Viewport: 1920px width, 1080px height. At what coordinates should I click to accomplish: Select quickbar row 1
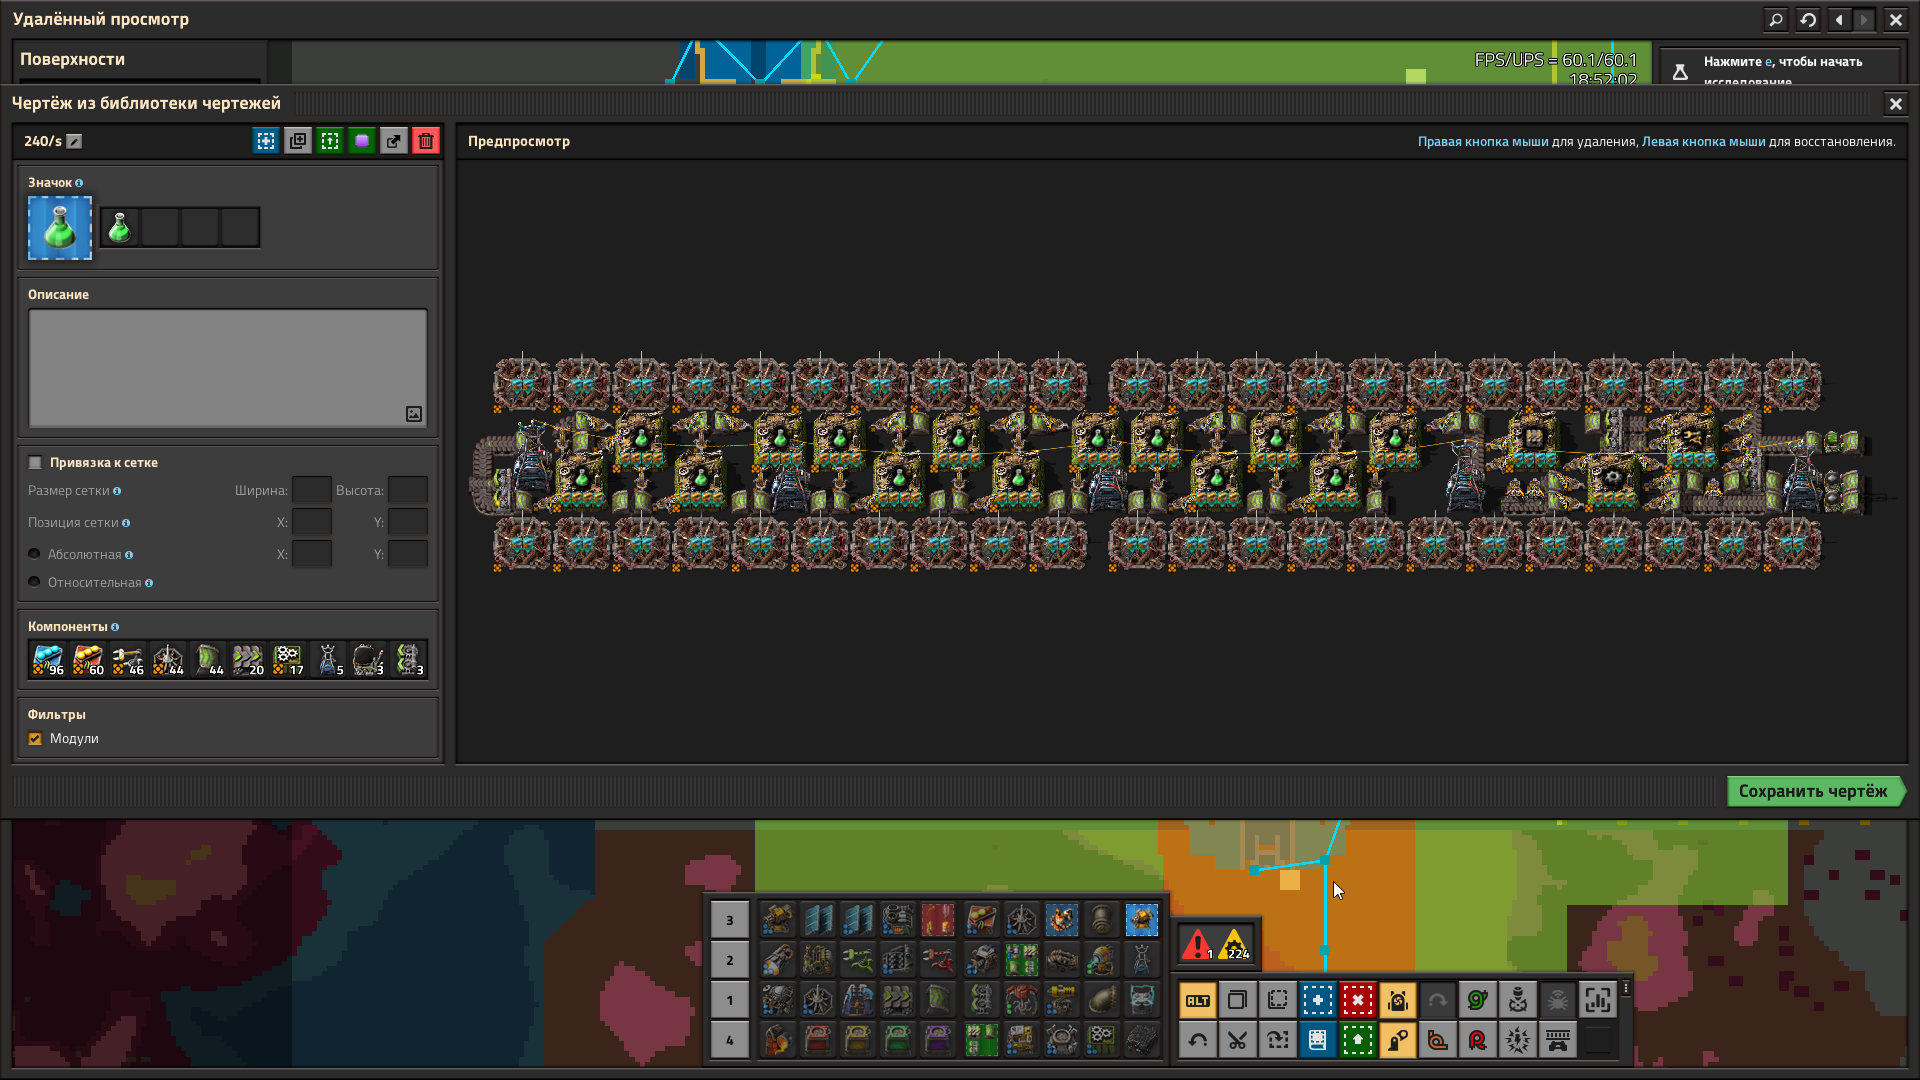tap(729, 1000)
